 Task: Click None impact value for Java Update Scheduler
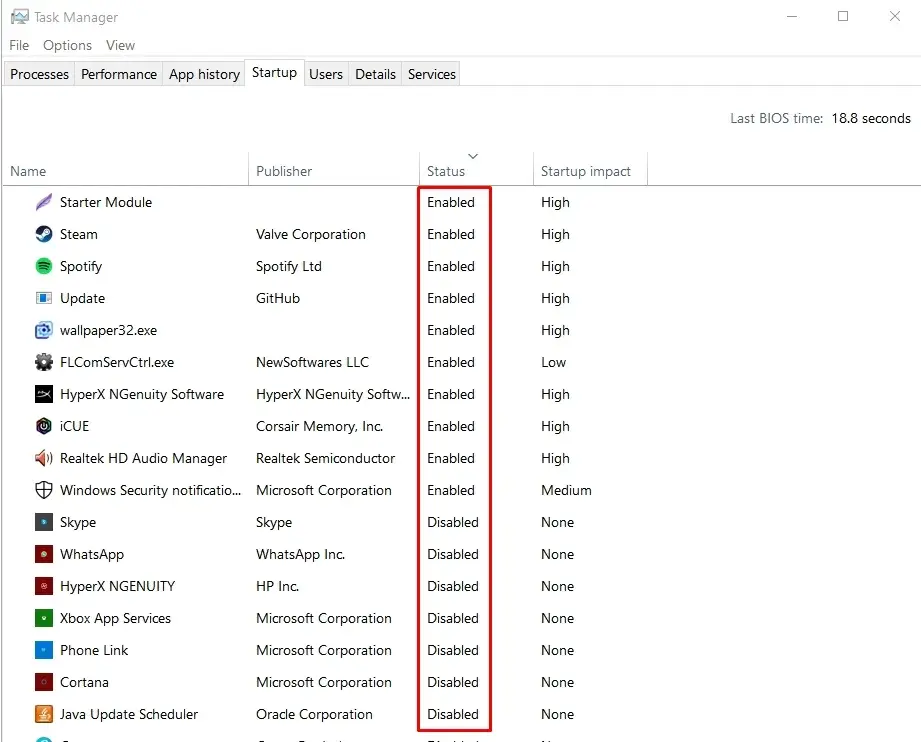click(557, 714)
